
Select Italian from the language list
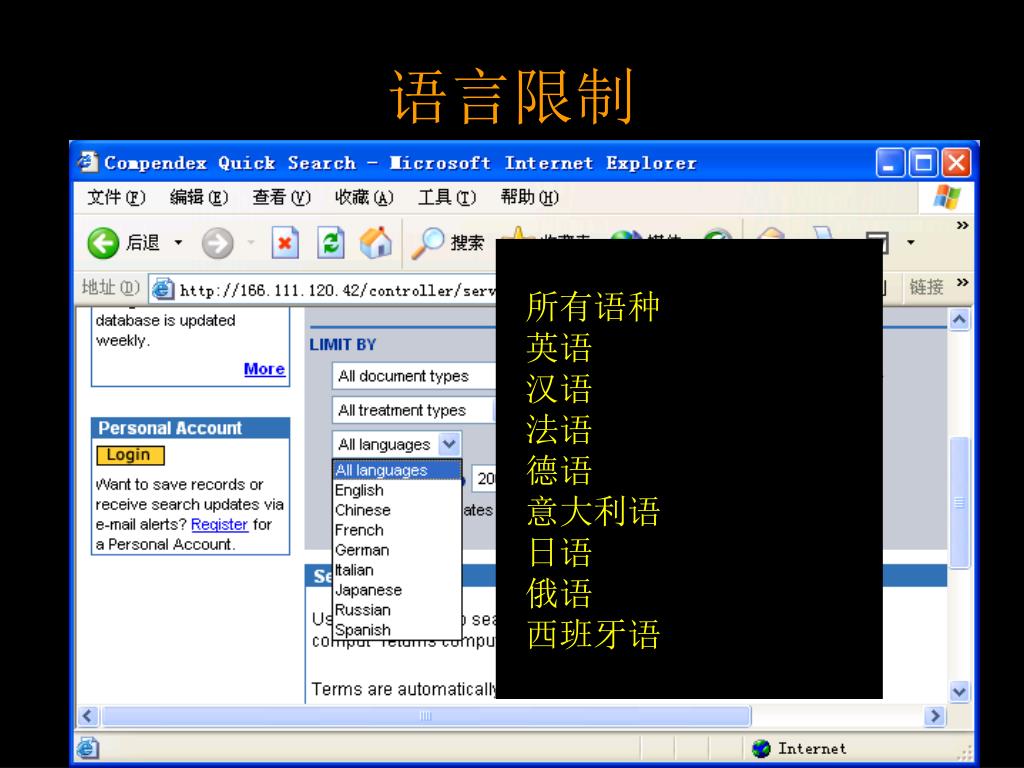[396, 570]
